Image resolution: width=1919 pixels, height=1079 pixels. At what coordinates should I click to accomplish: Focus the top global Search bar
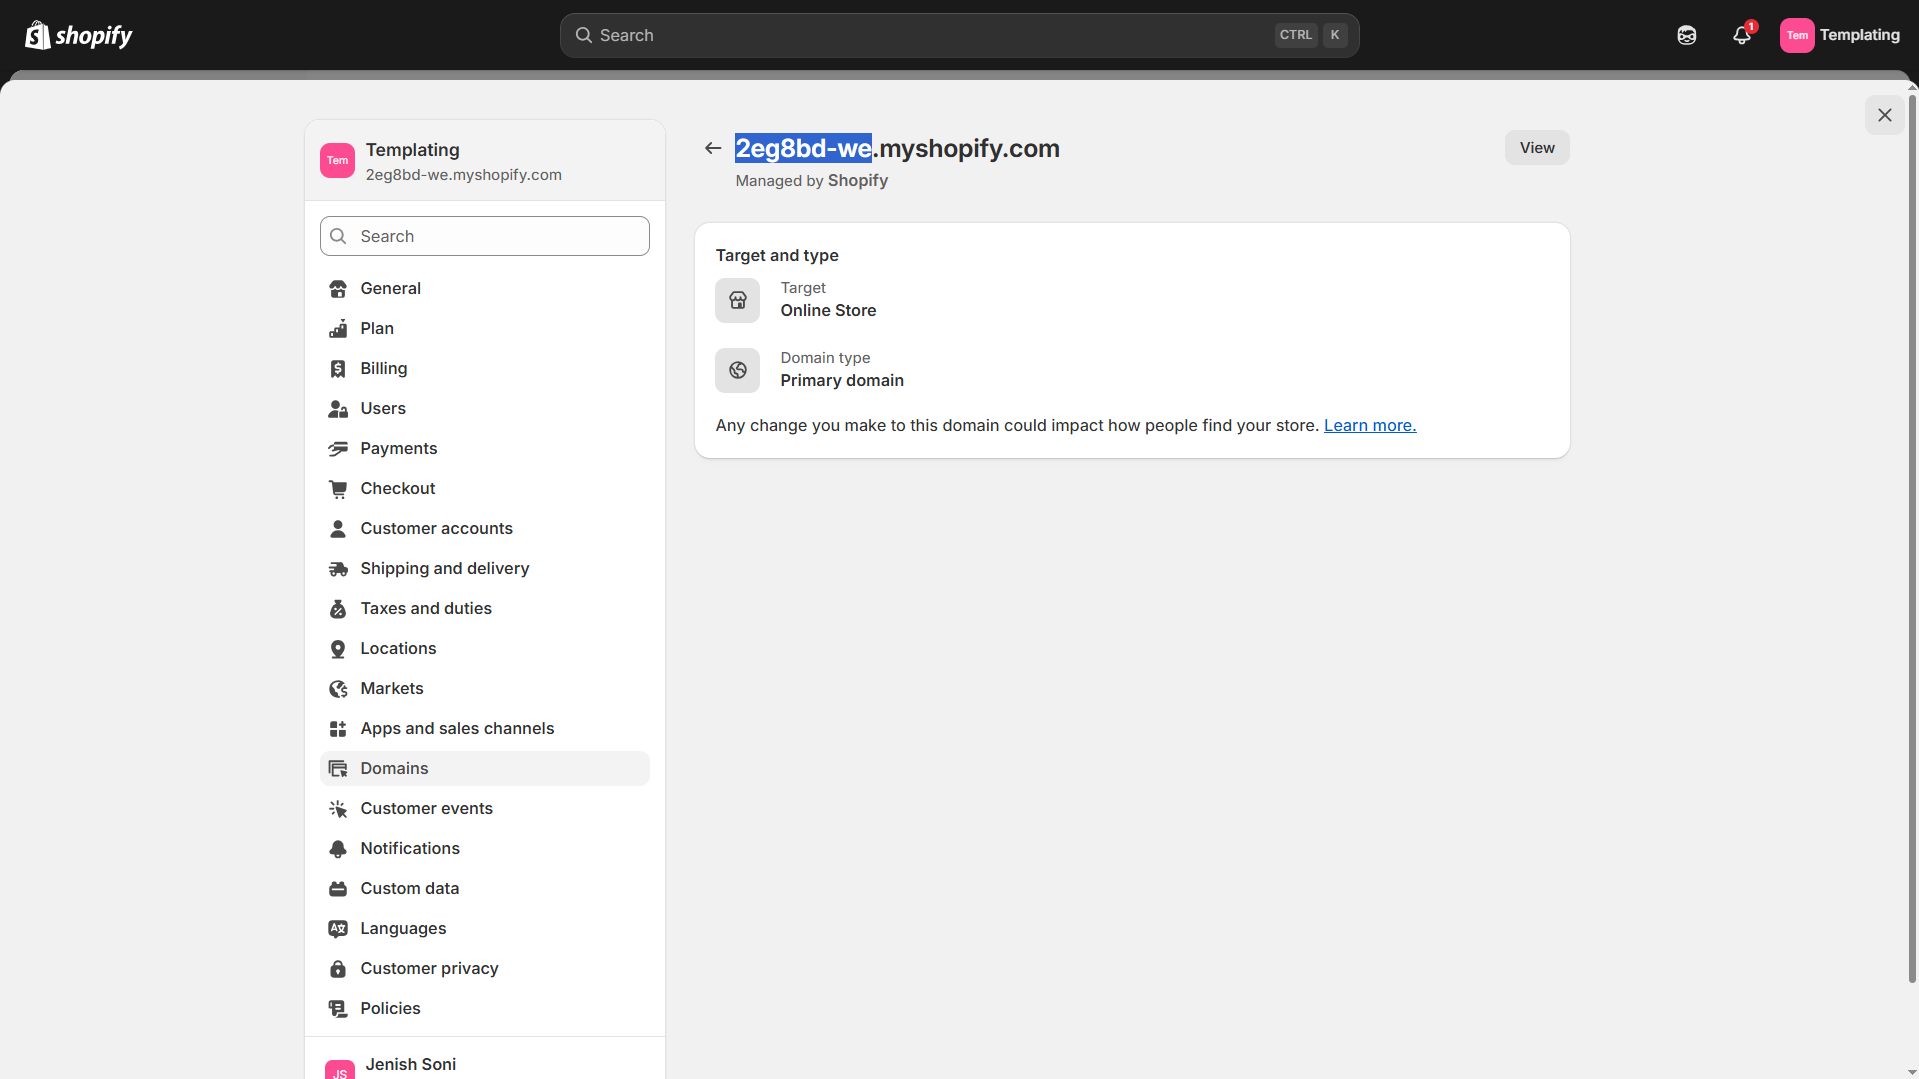tap(959, 35)
